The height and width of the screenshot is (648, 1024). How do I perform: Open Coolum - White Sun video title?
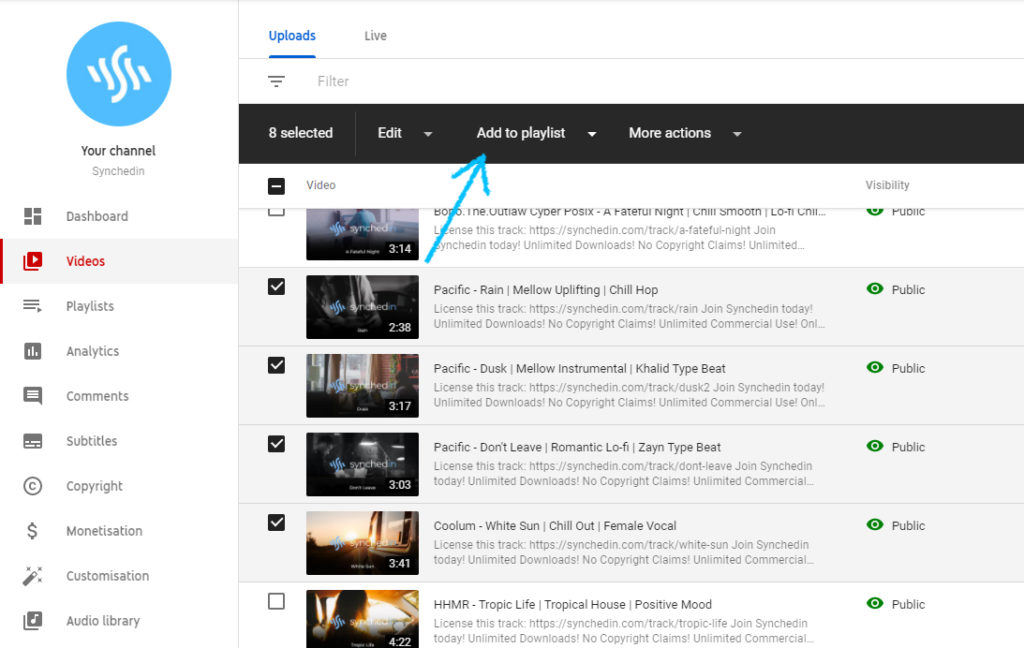pyautogui.click(x=555, y=525)
